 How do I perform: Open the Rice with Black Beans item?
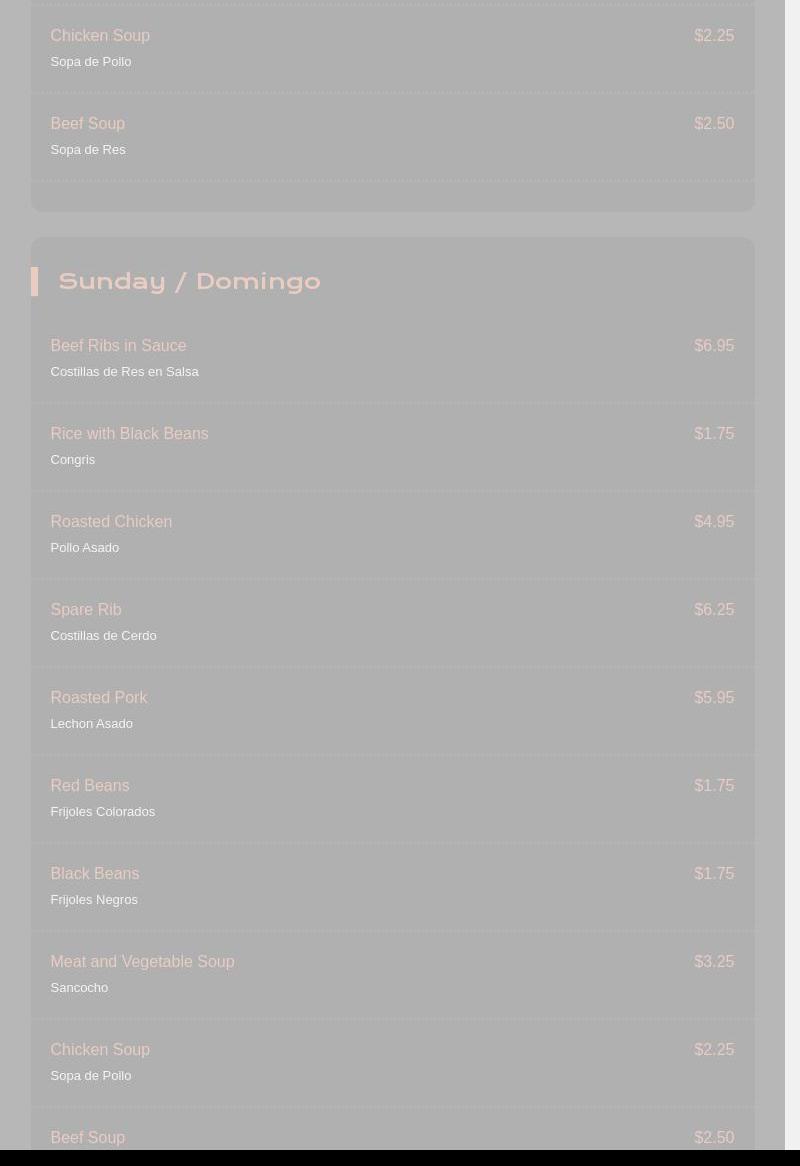click(129, 434)
